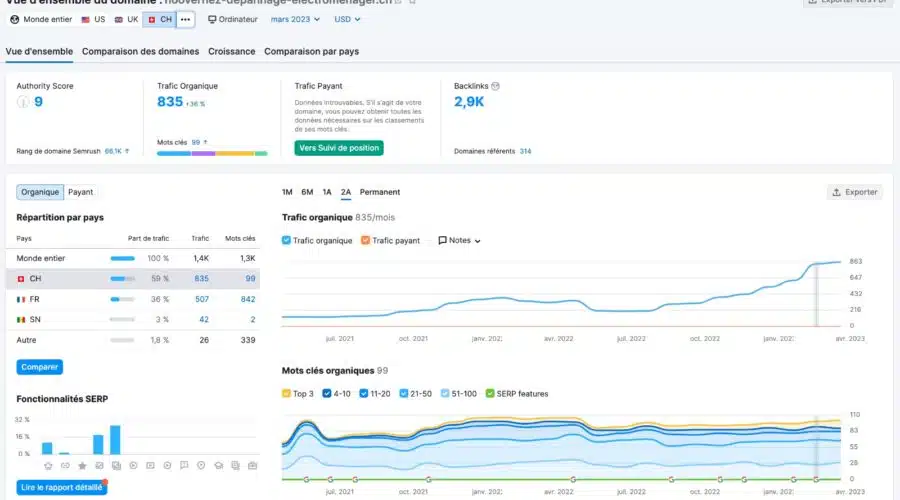Click the map pin icon in SERP features
The image size is (900, 500).
click(201, 466)
